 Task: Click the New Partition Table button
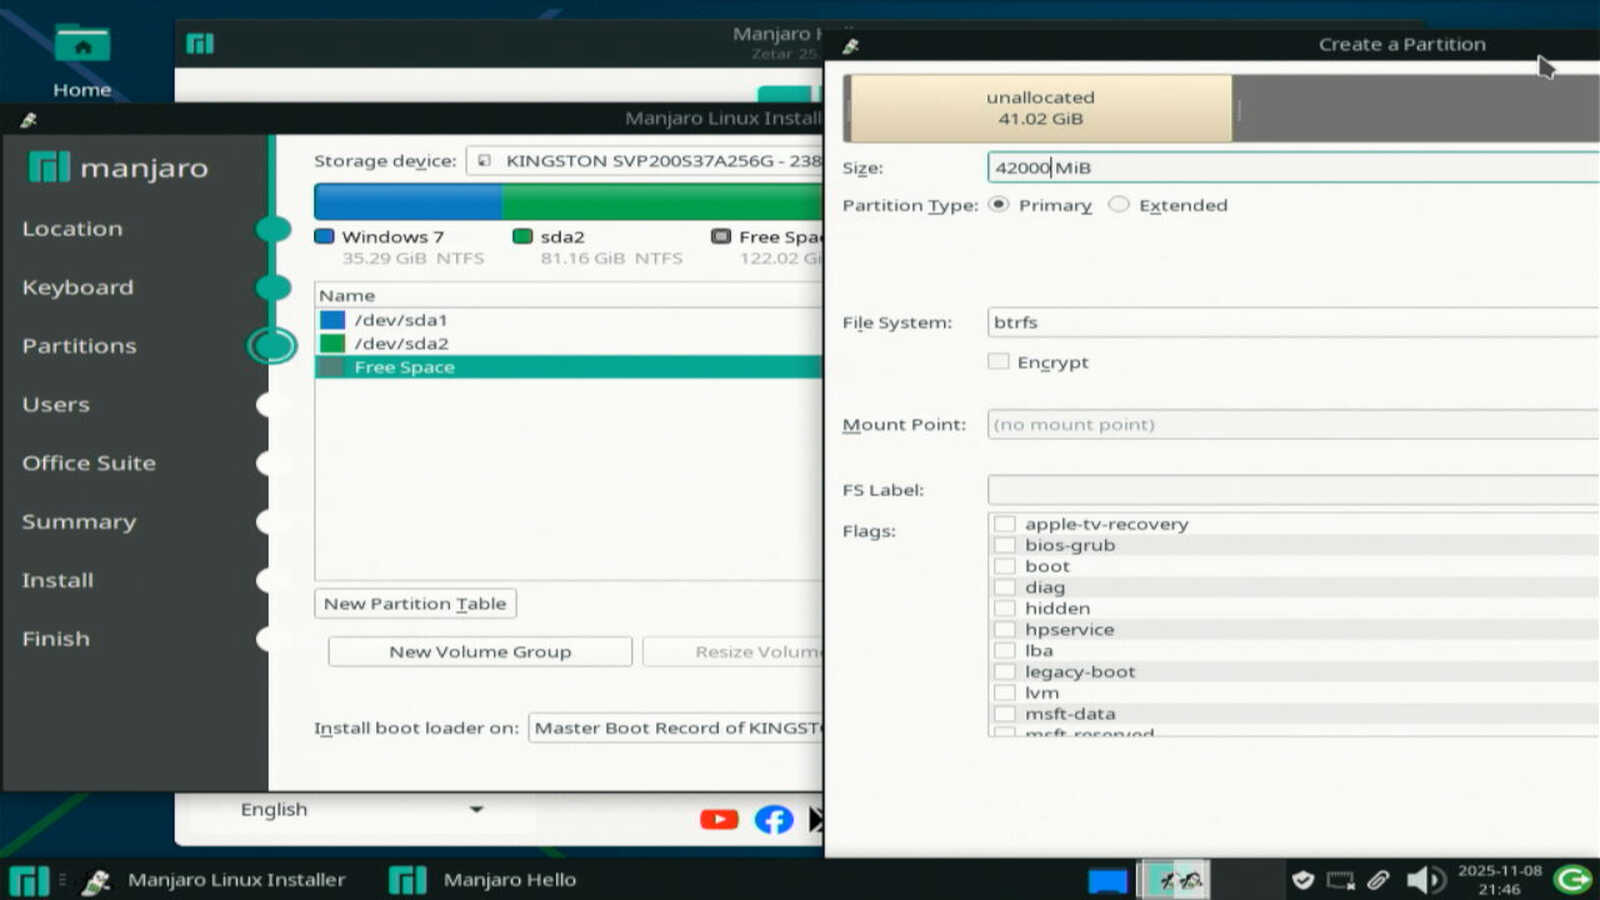click(415, 604)
